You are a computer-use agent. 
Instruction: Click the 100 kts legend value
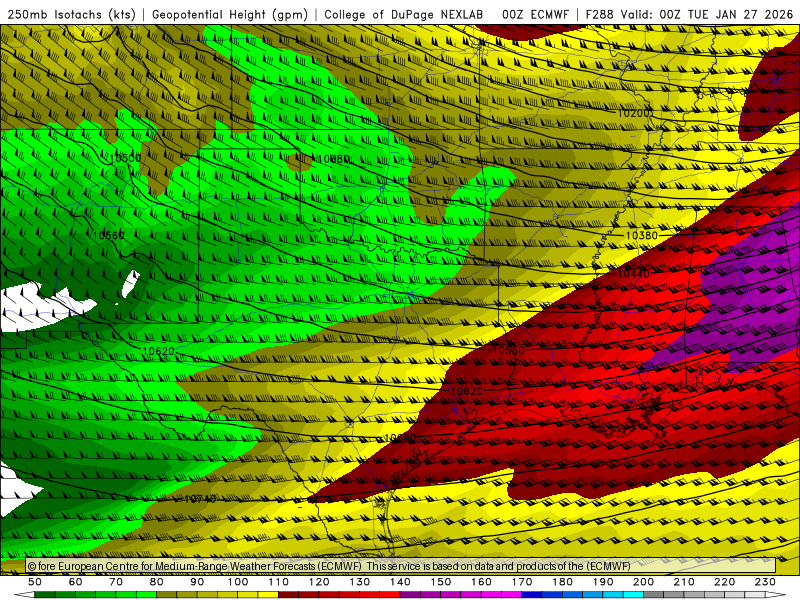[x=238, y=582]
